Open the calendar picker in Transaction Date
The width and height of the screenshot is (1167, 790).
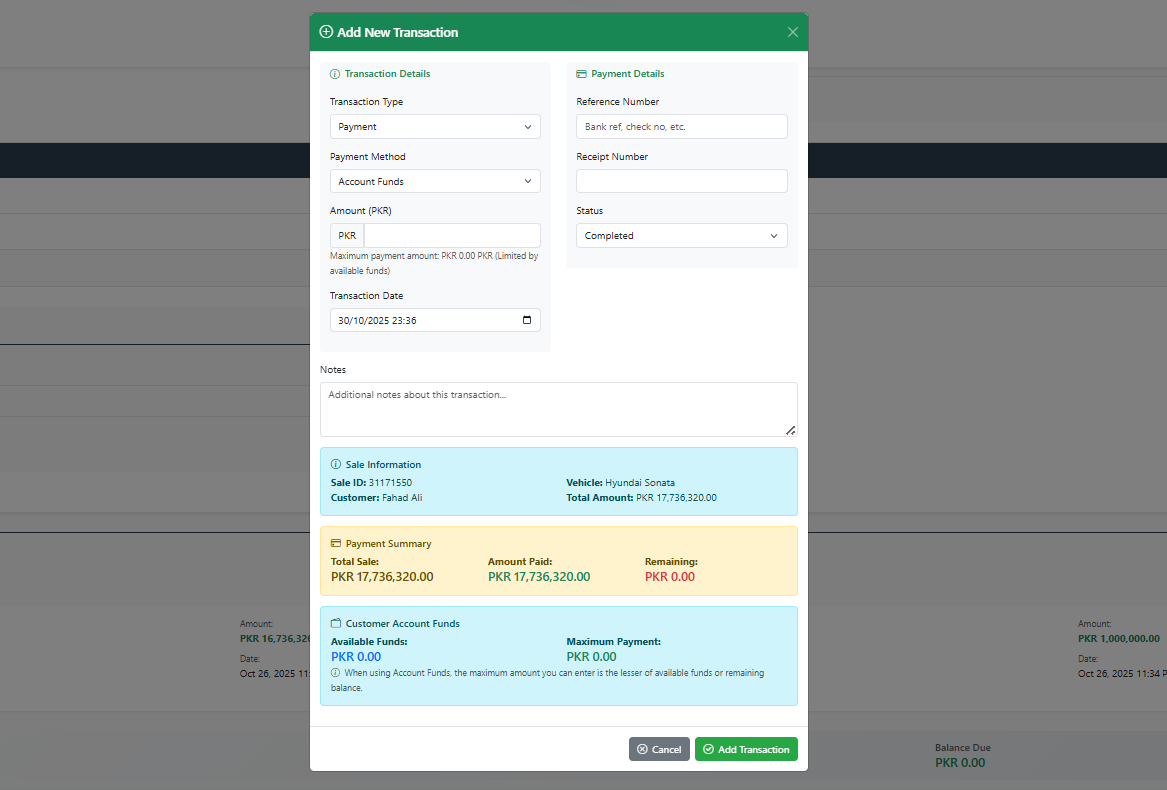pos(527,321)
